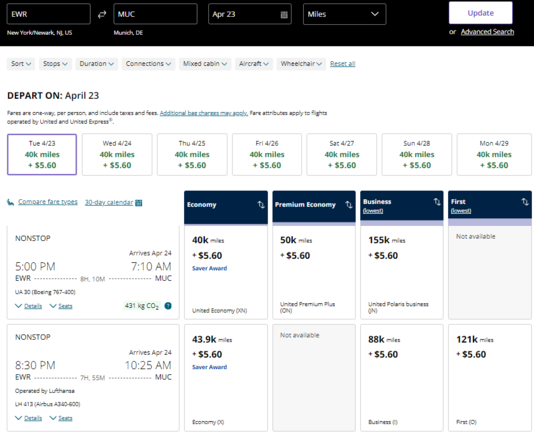Open the 30-day calendar icon
534x435 pixels.
pos(139,203)
